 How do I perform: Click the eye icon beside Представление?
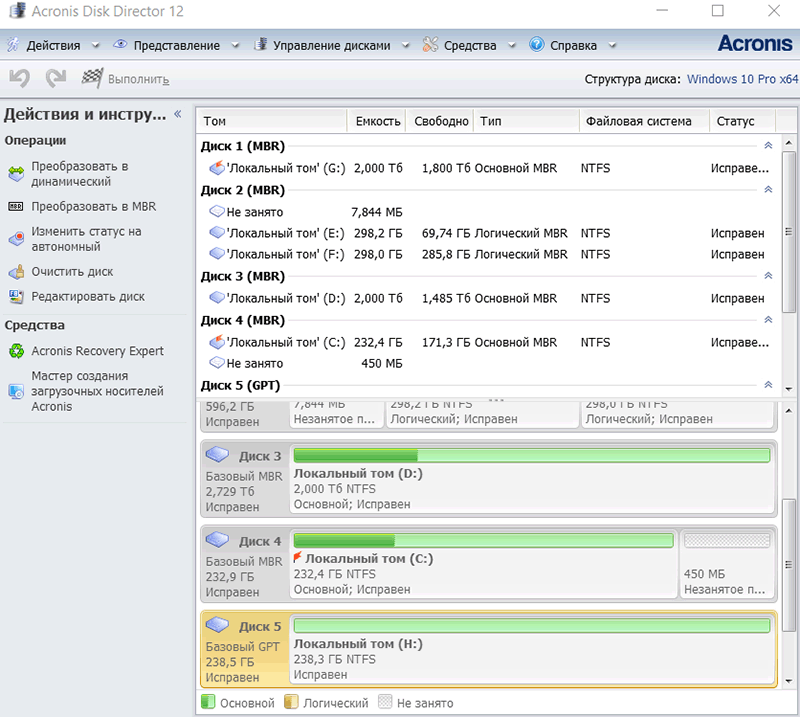tap(120, 44)
